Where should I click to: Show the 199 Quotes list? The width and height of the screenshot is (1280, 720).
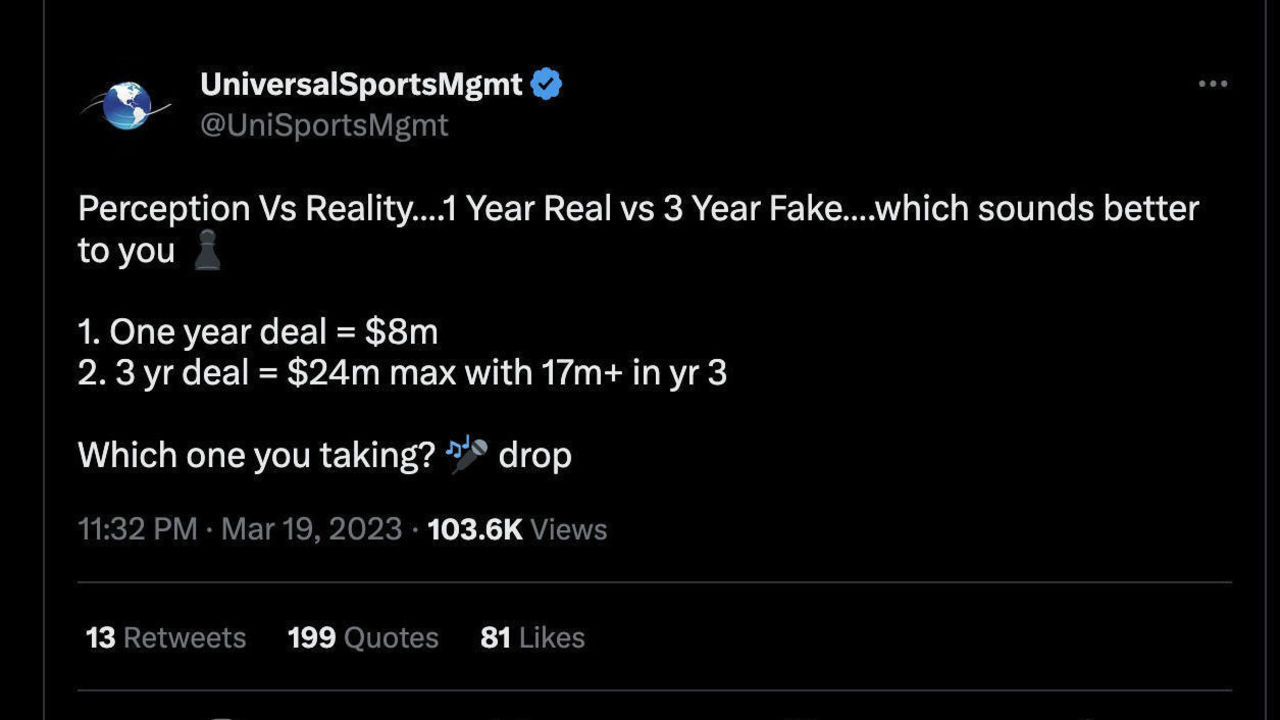pyautogui.click(x=363, y=638)
